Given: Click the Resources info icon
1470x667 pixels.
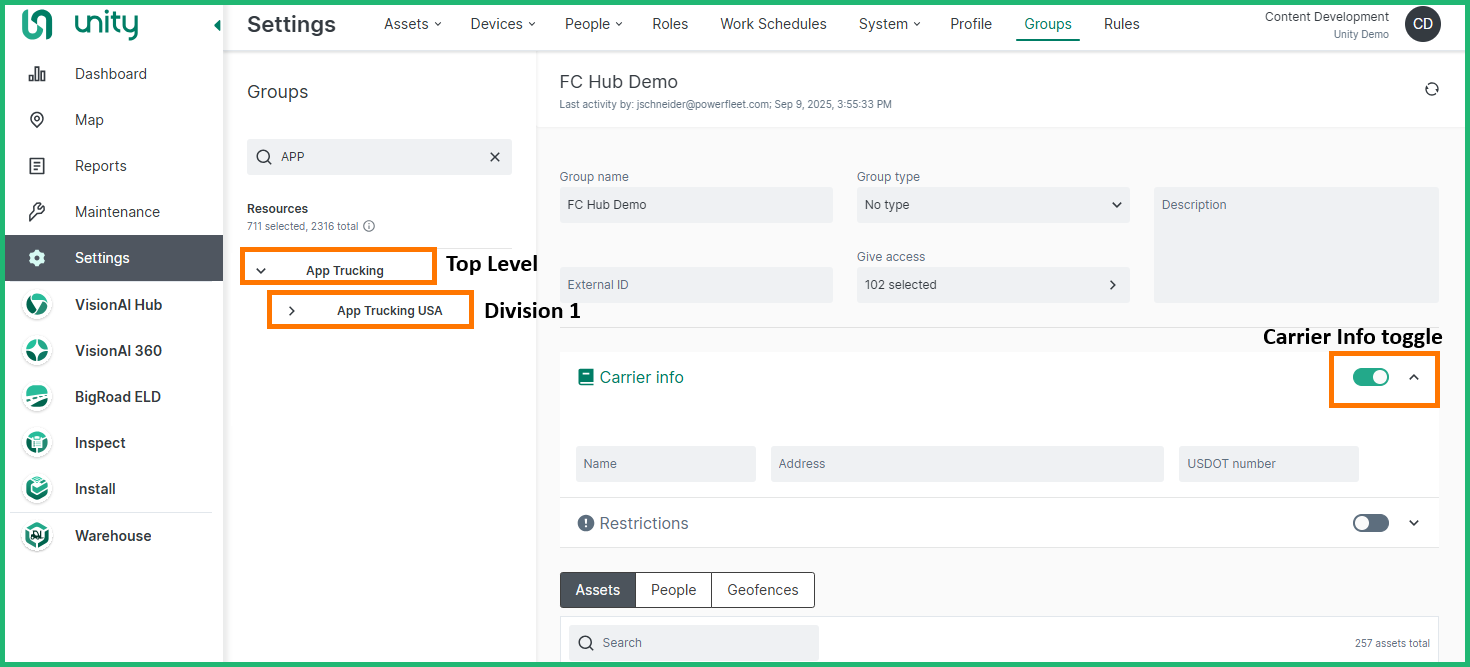Looking at the screenshot, I should pos(369,227).
